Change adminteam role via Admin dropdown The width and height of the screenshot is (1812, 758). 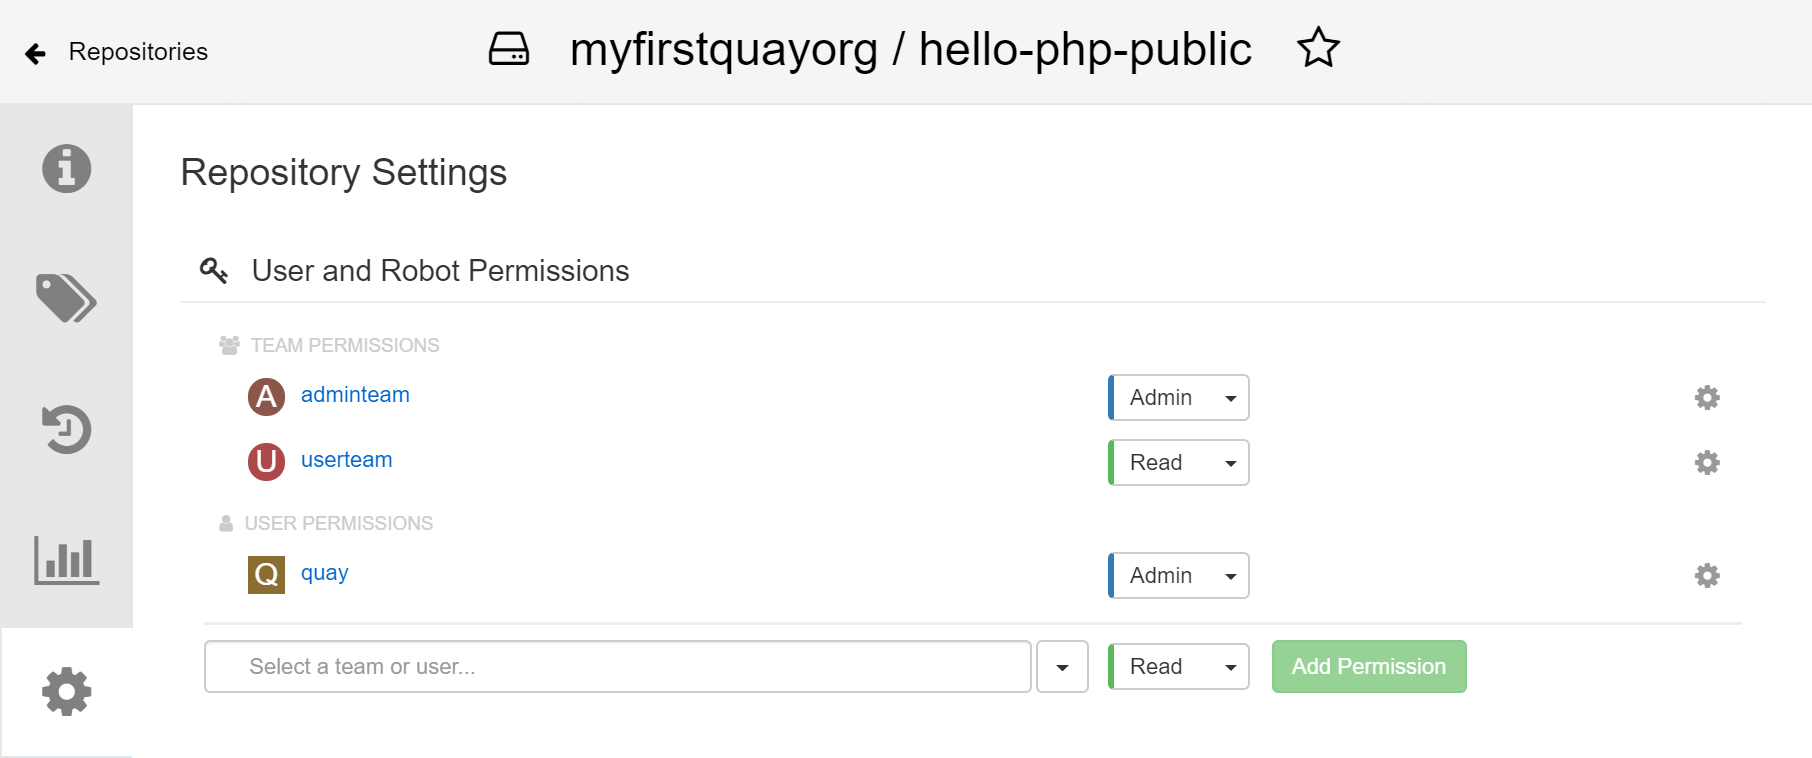[1179, 398]
